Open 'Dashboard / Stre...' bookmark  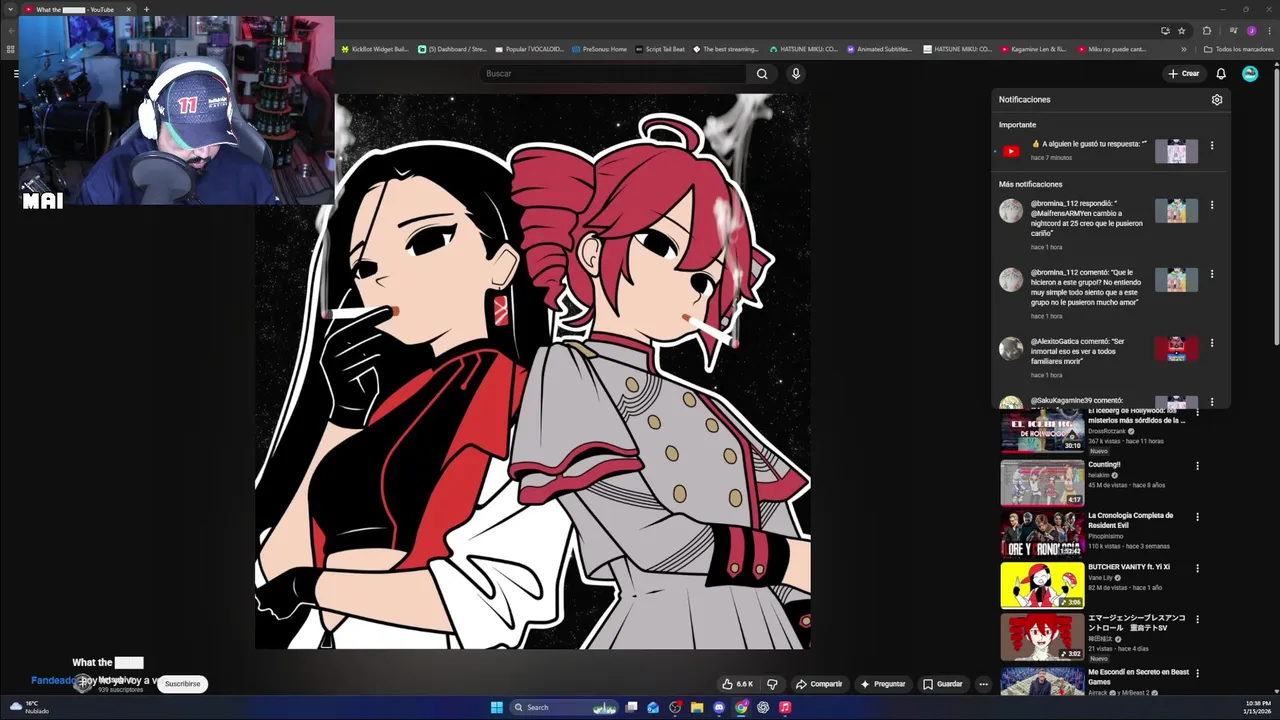452,49
